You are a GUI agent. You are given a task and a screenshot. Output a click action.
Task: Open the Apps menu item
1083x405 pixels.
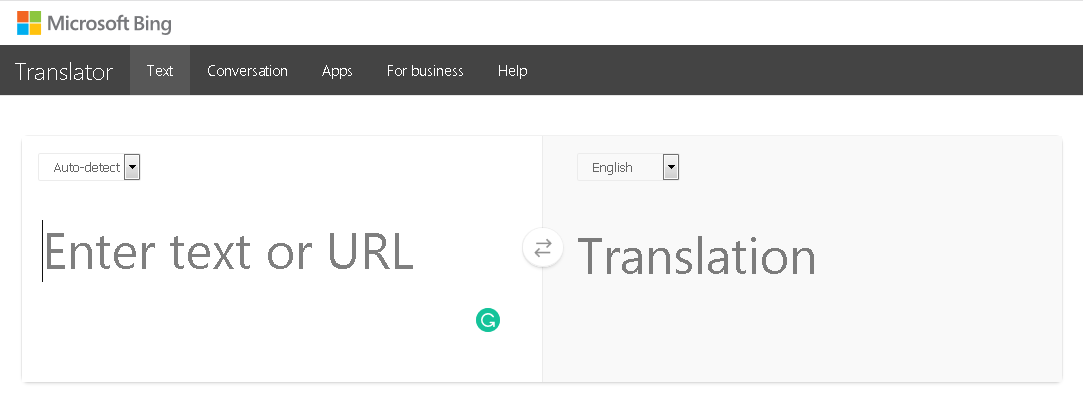click(337, 70)
